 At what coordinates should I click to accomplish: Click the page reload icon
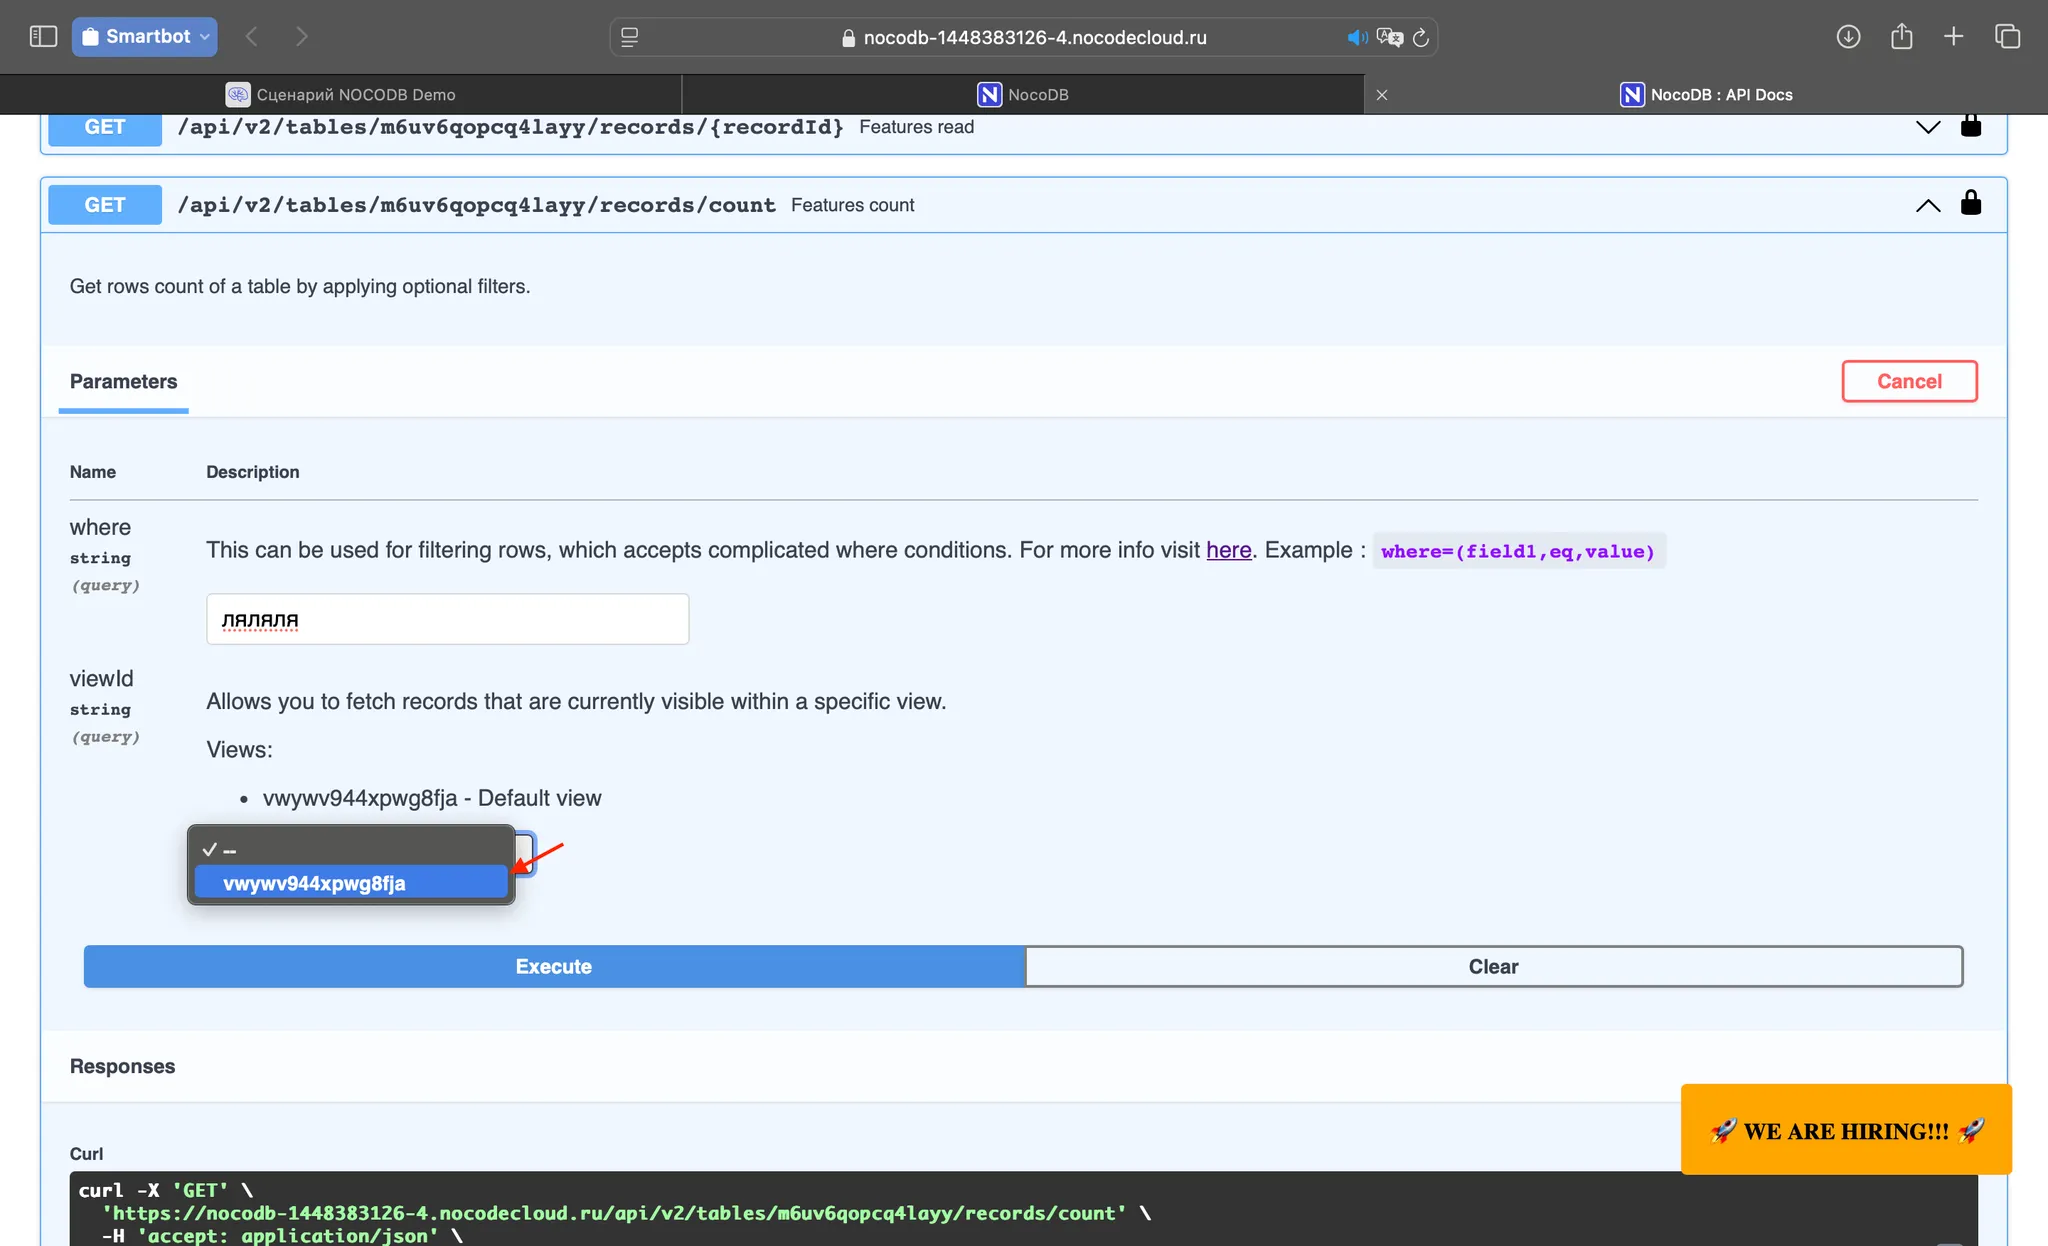pyautogui.click(x=1421, y=38)
